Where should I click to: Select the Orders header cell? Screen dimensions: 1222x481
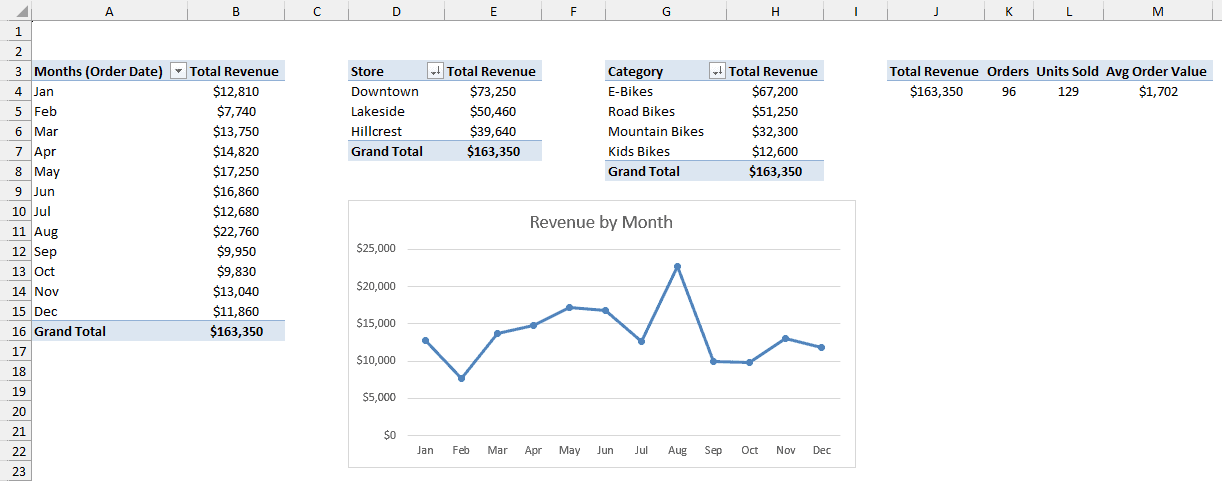1008,71
